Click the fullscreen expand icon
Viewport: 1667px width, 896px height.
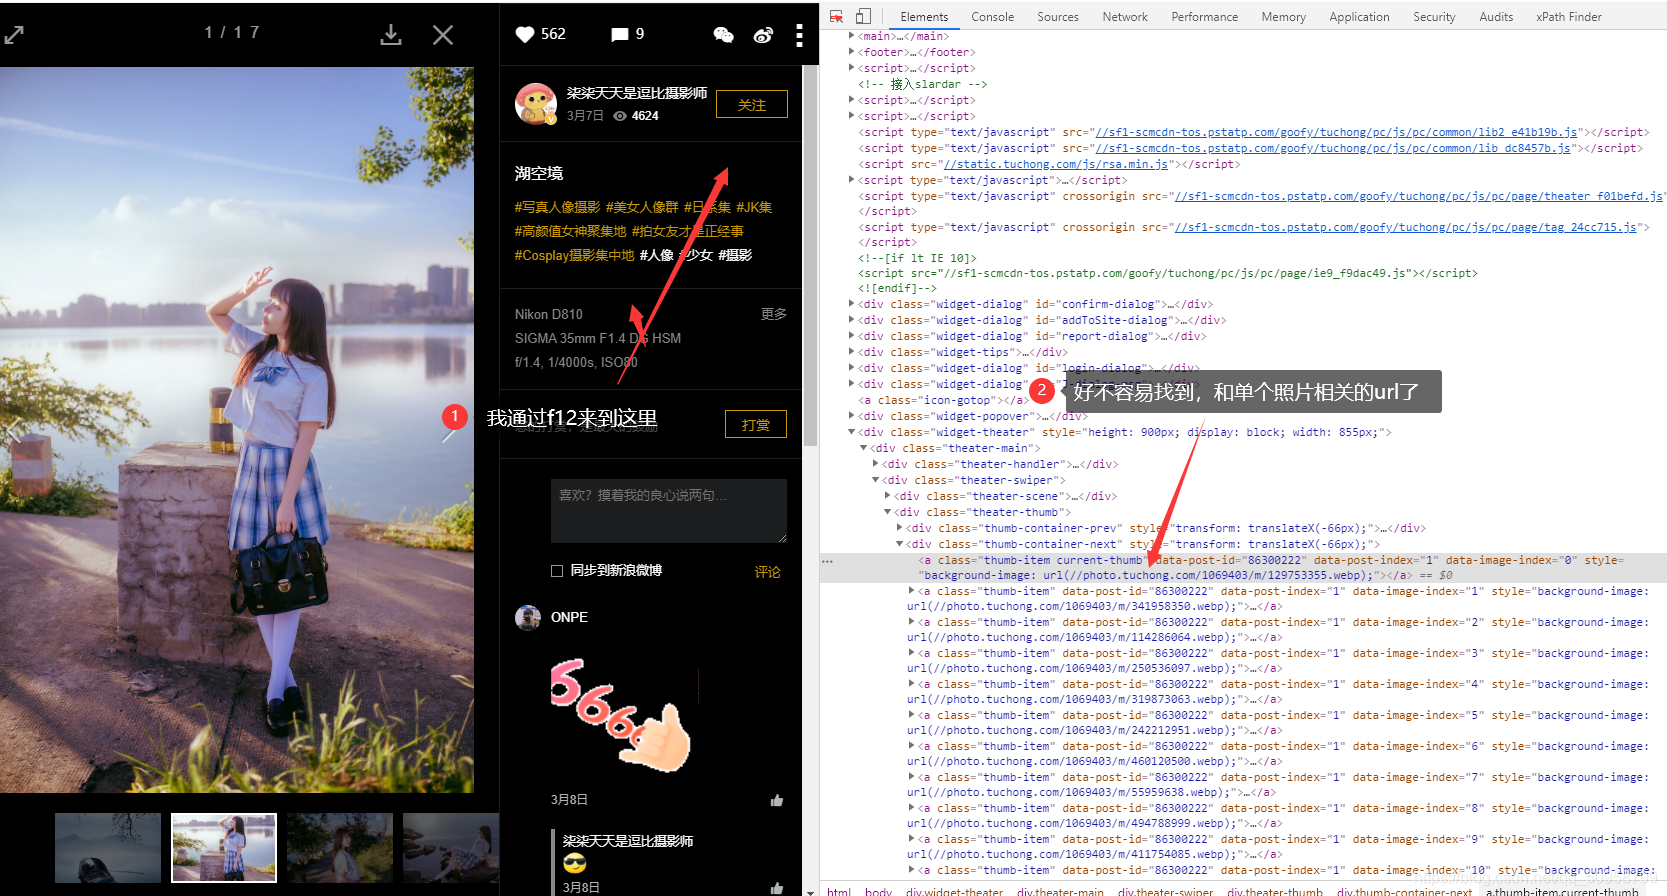tap(14, 35)
